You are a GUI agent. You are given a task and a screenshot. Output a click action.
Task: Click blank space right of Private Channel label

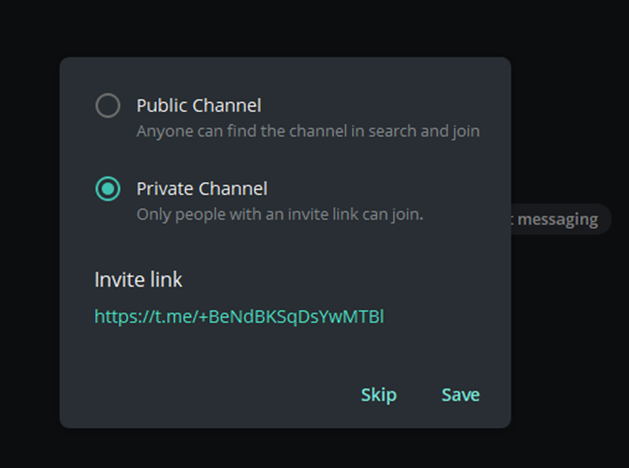point(390,188)
